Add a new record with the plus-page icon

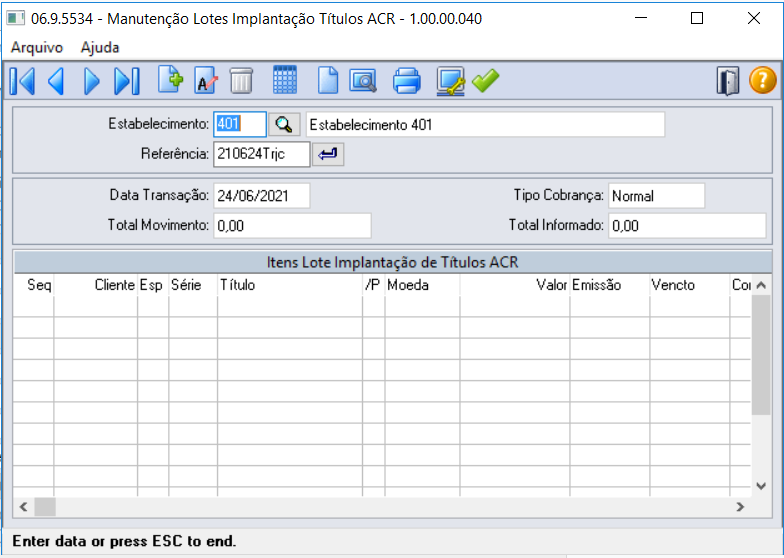pyautogui.click(x=170, y=80)
